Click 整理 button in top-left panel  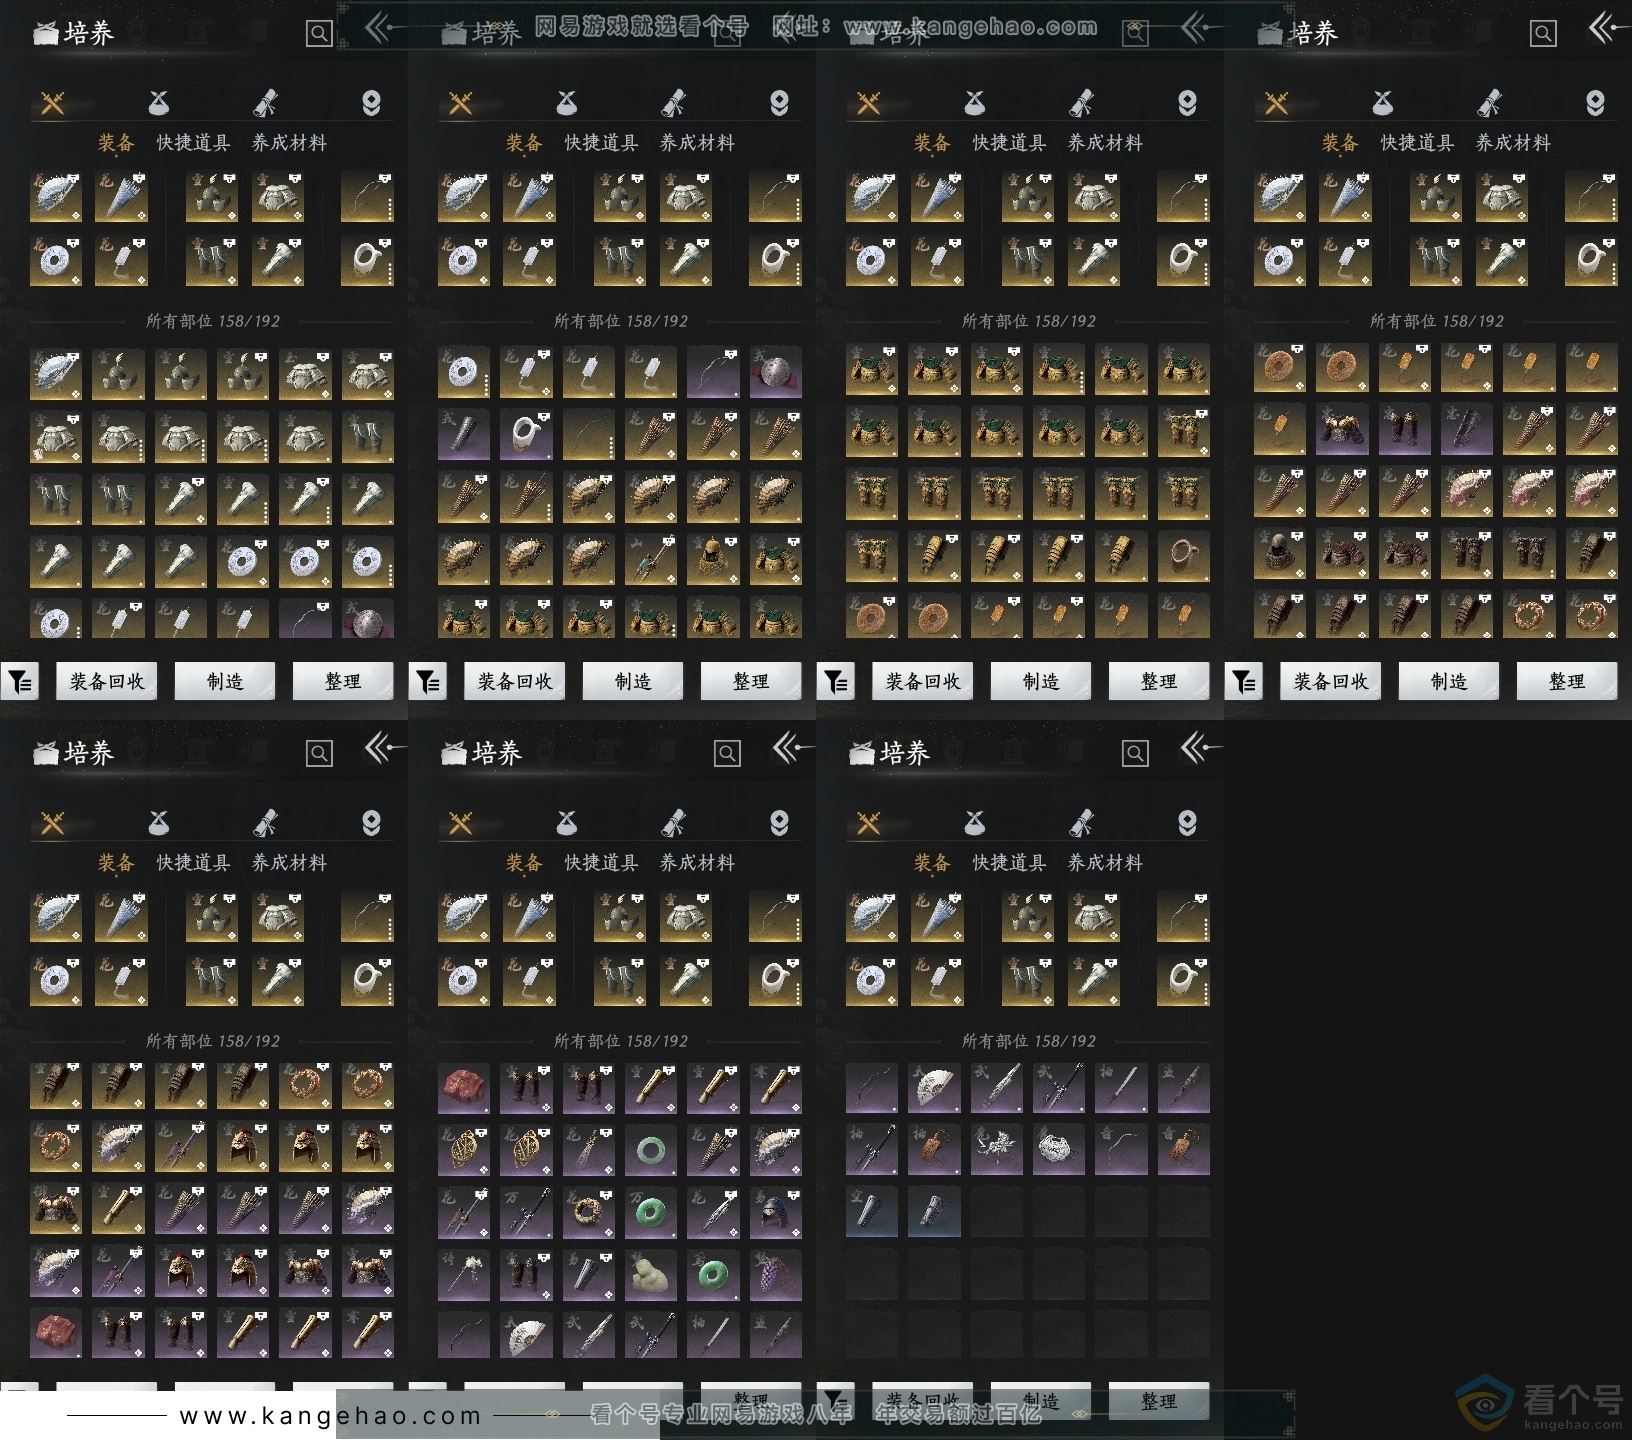pos(343,682)
